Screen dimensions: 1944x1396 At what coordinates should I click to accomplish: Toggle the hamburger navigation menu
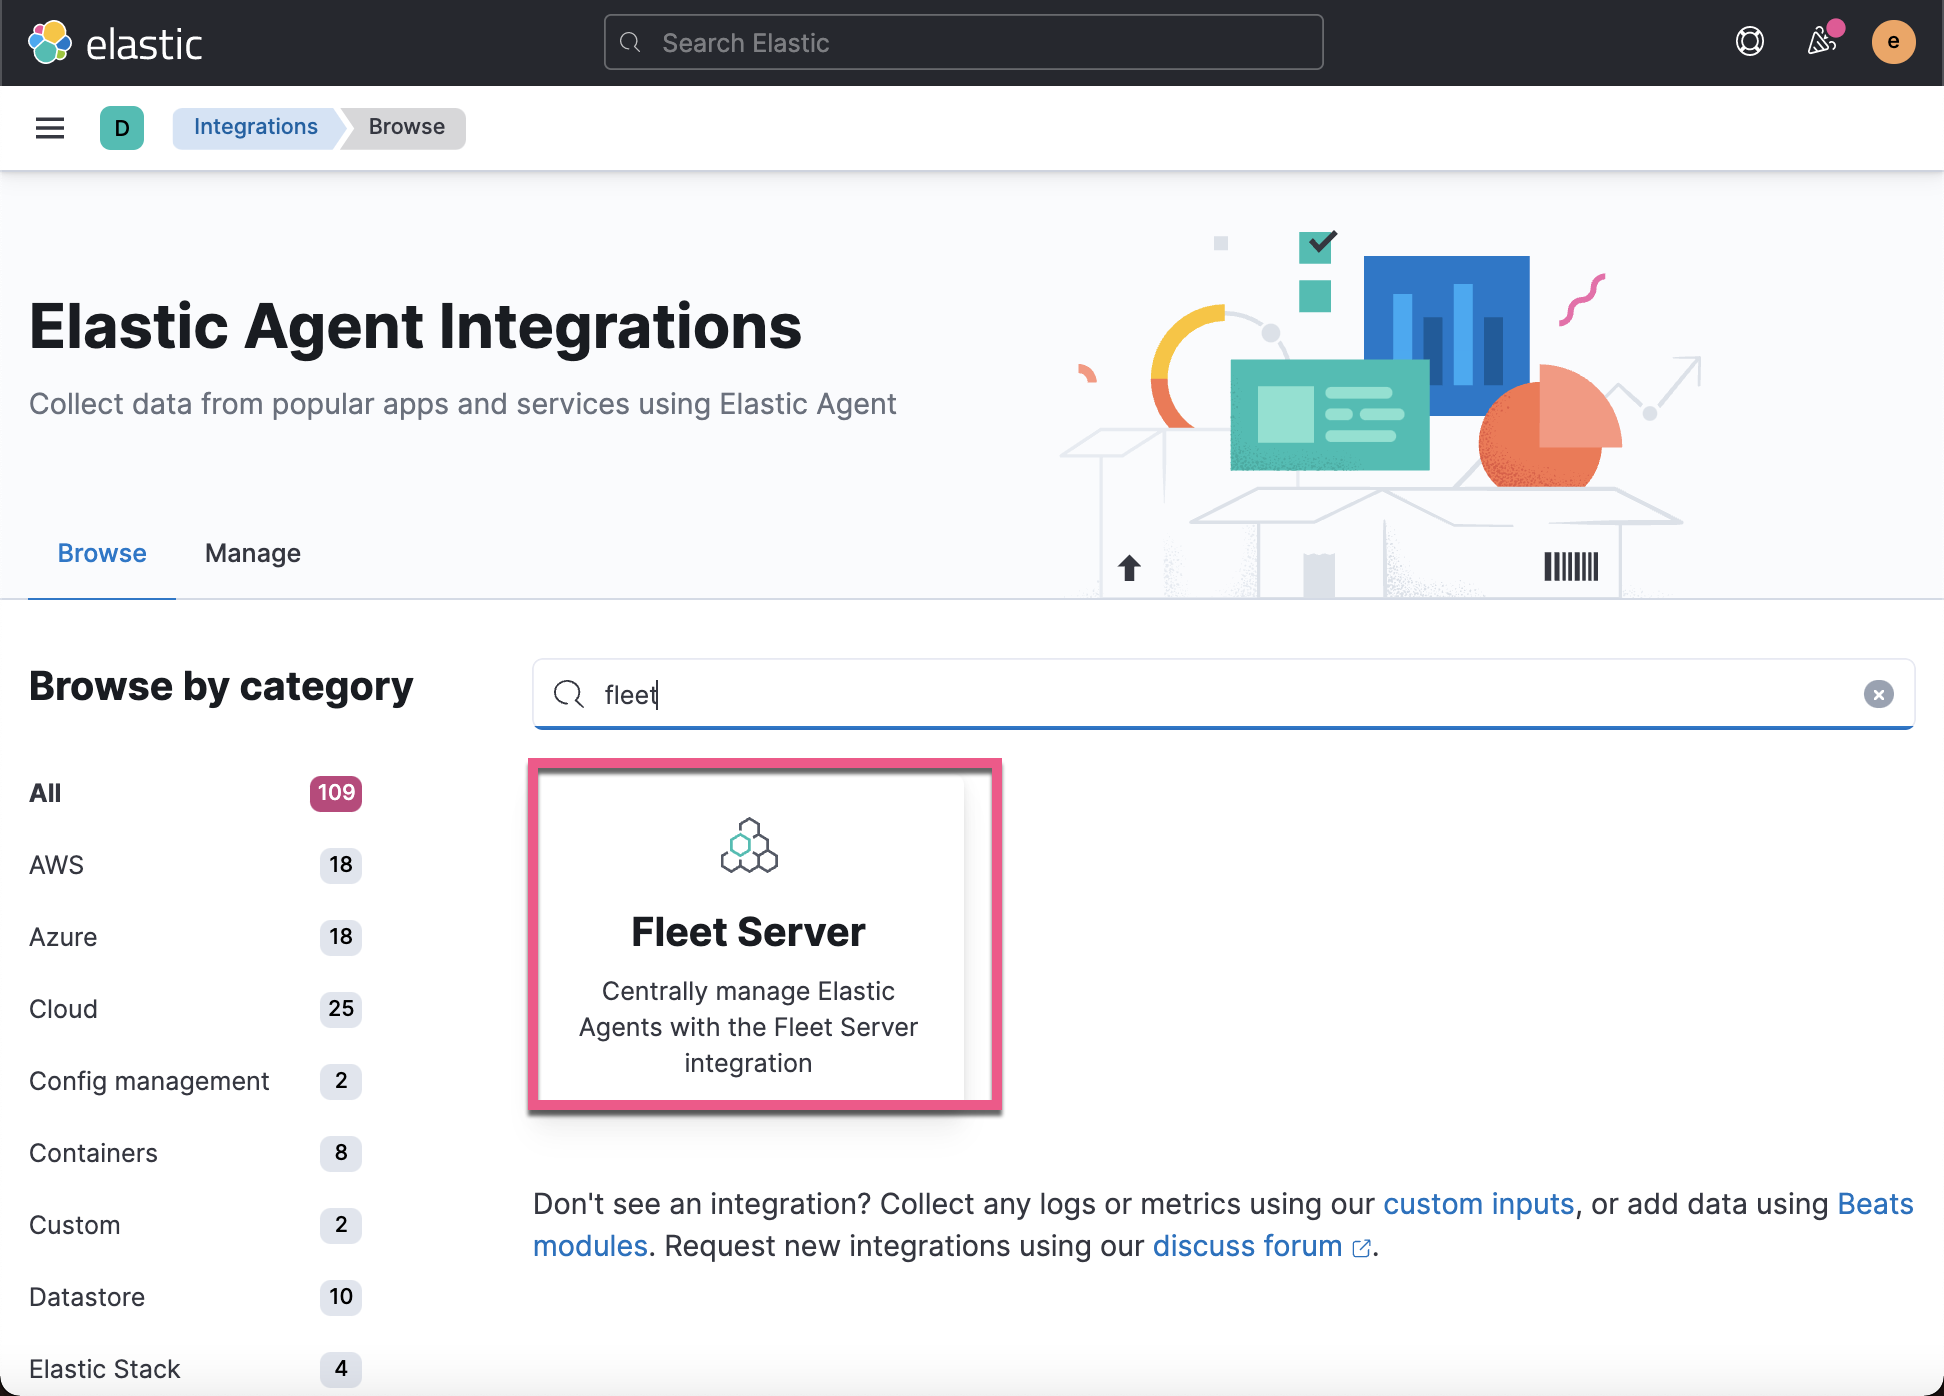50,128
